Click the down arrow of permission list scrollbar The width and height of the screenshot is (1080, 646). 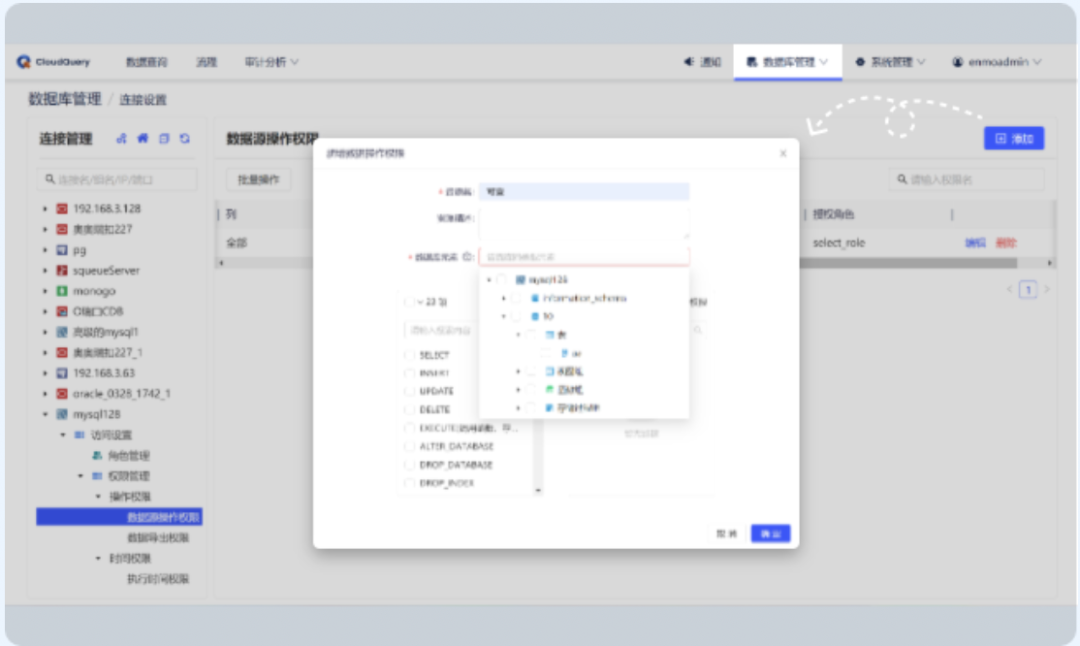(x=538, y=490)
